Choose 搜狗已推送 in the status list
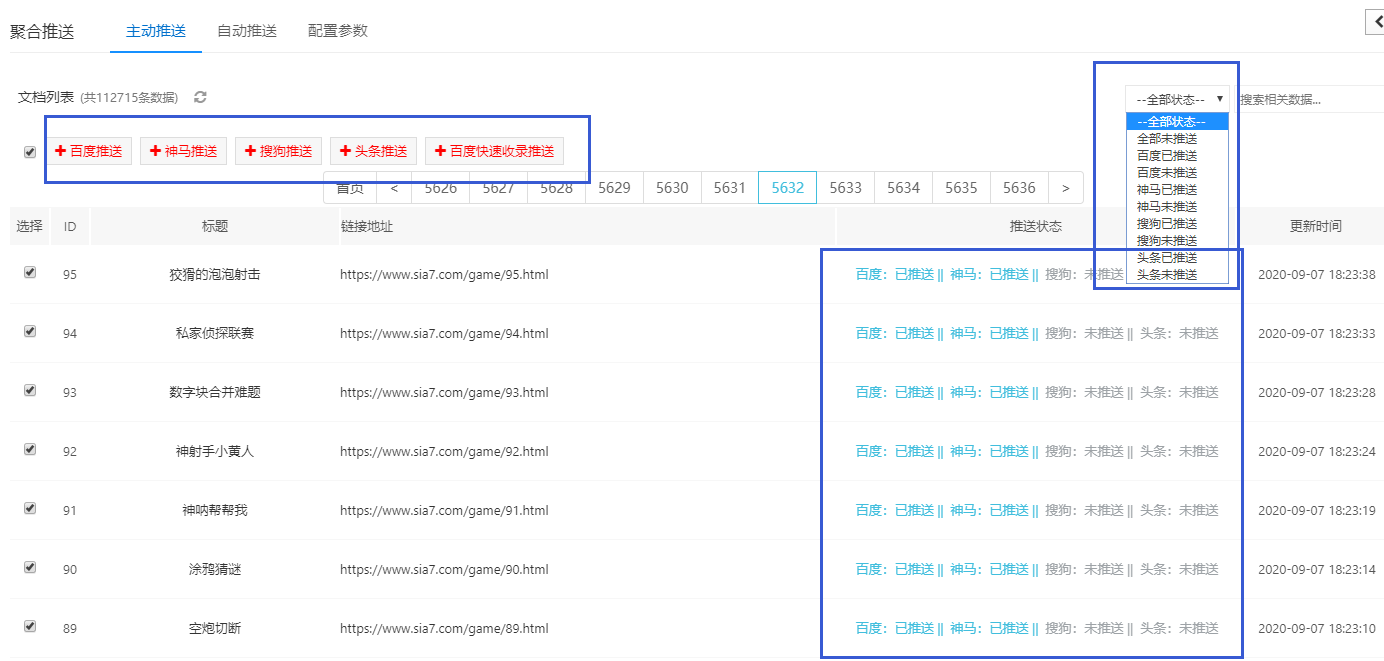The width and height of the screenshot is (1384, 661). (1177, 223)
